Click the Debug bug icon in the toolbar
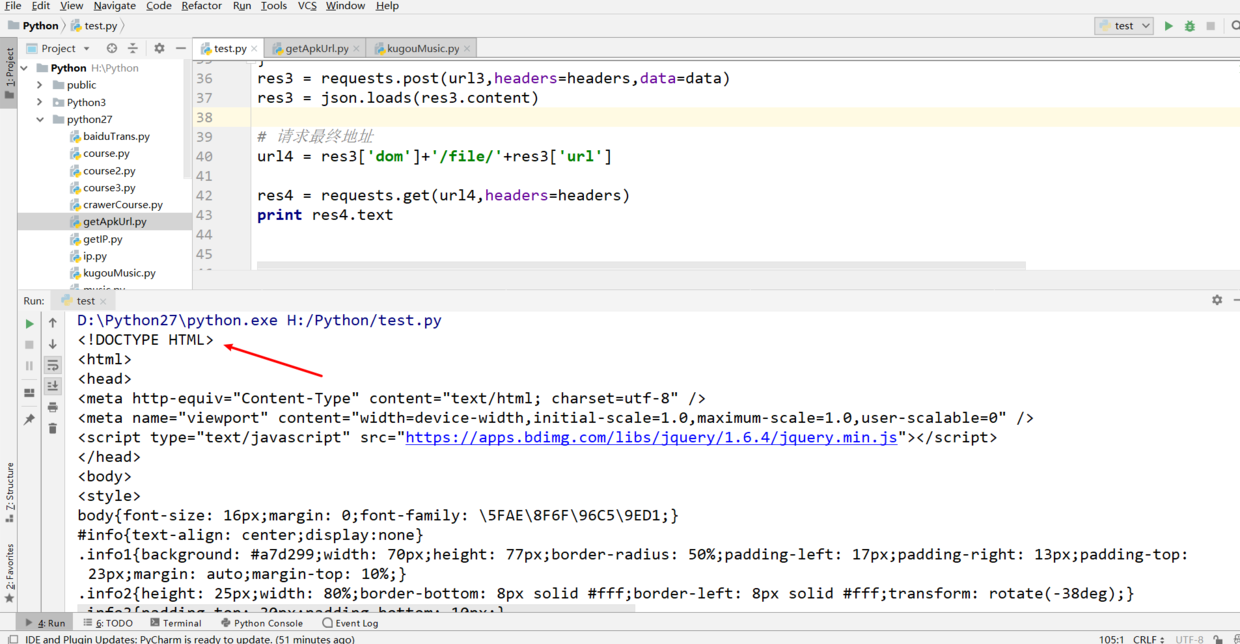The width and height of the screenshot is (1240, 644). tap(1189, 26)
